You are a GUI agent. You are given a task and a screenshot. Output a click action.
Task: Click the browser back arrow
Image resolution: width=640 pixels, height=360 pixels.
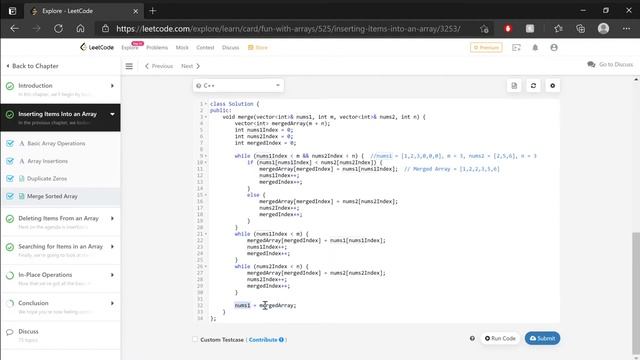point(15,29)
